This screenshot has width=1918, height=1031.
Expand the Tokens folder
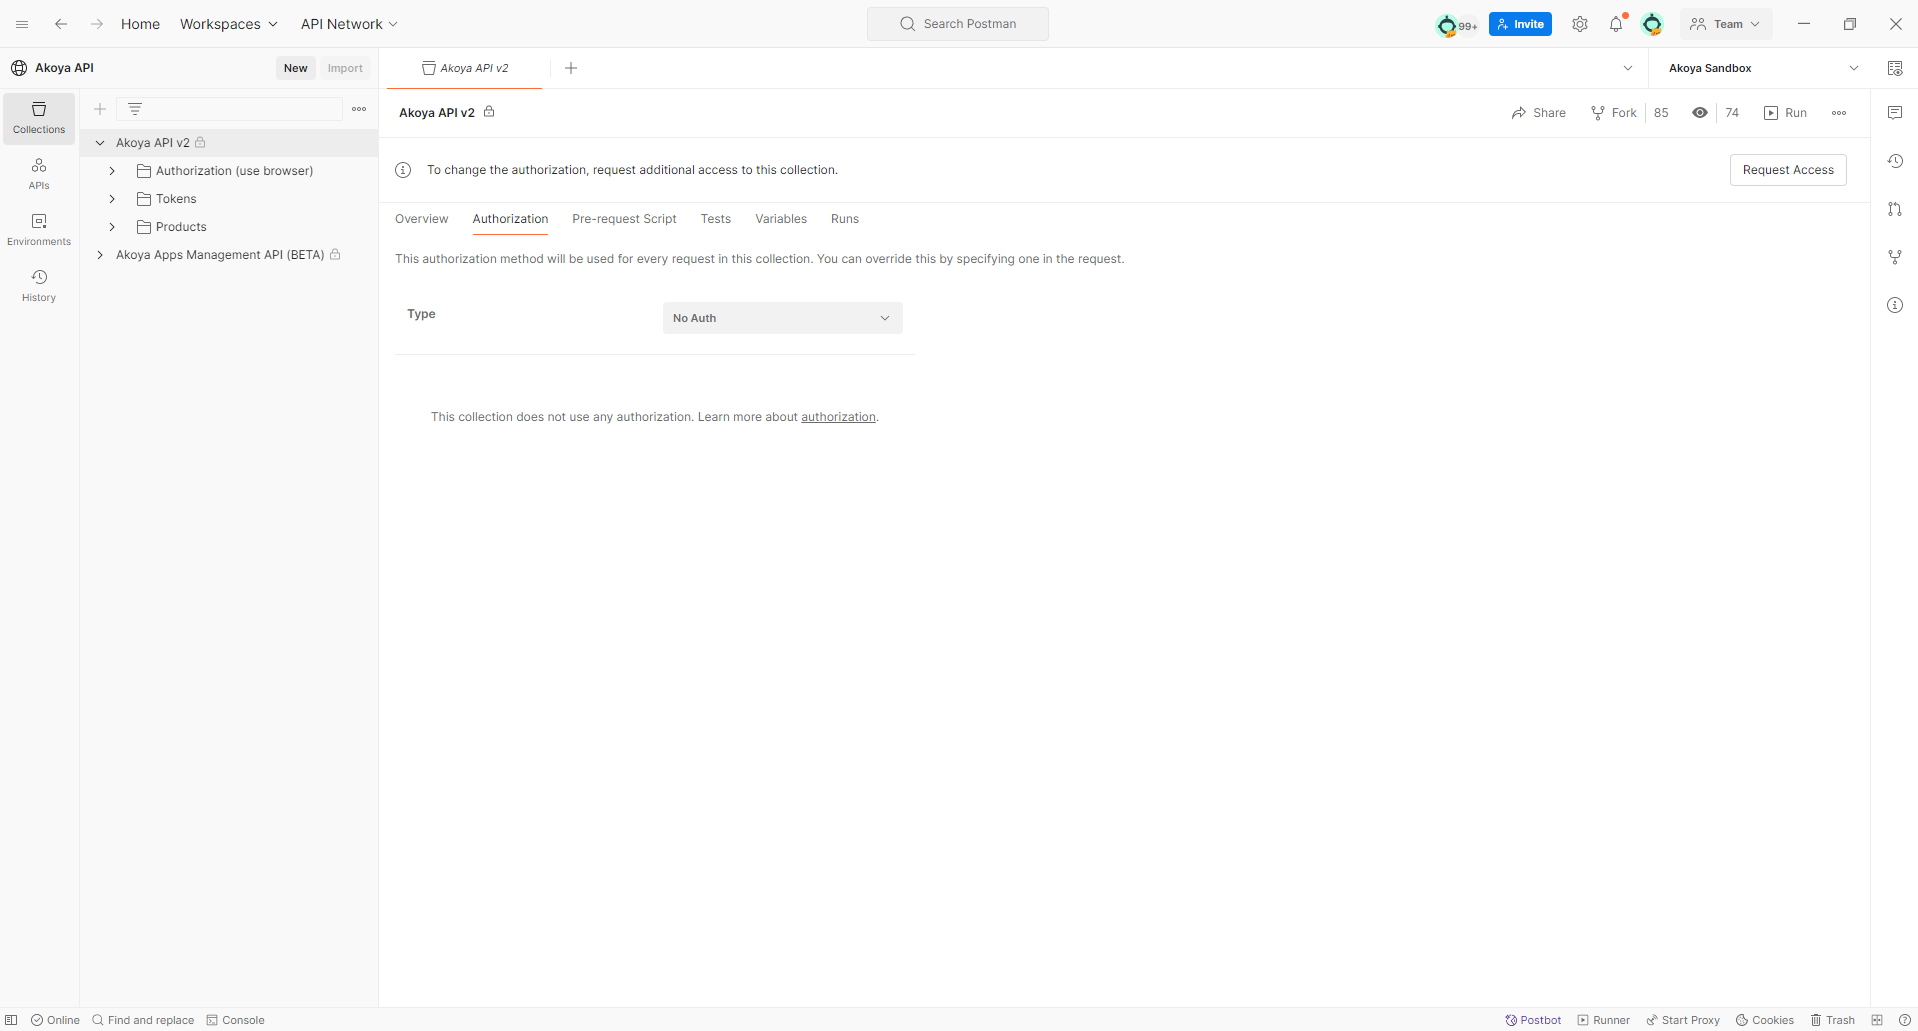tap(112, 199)
